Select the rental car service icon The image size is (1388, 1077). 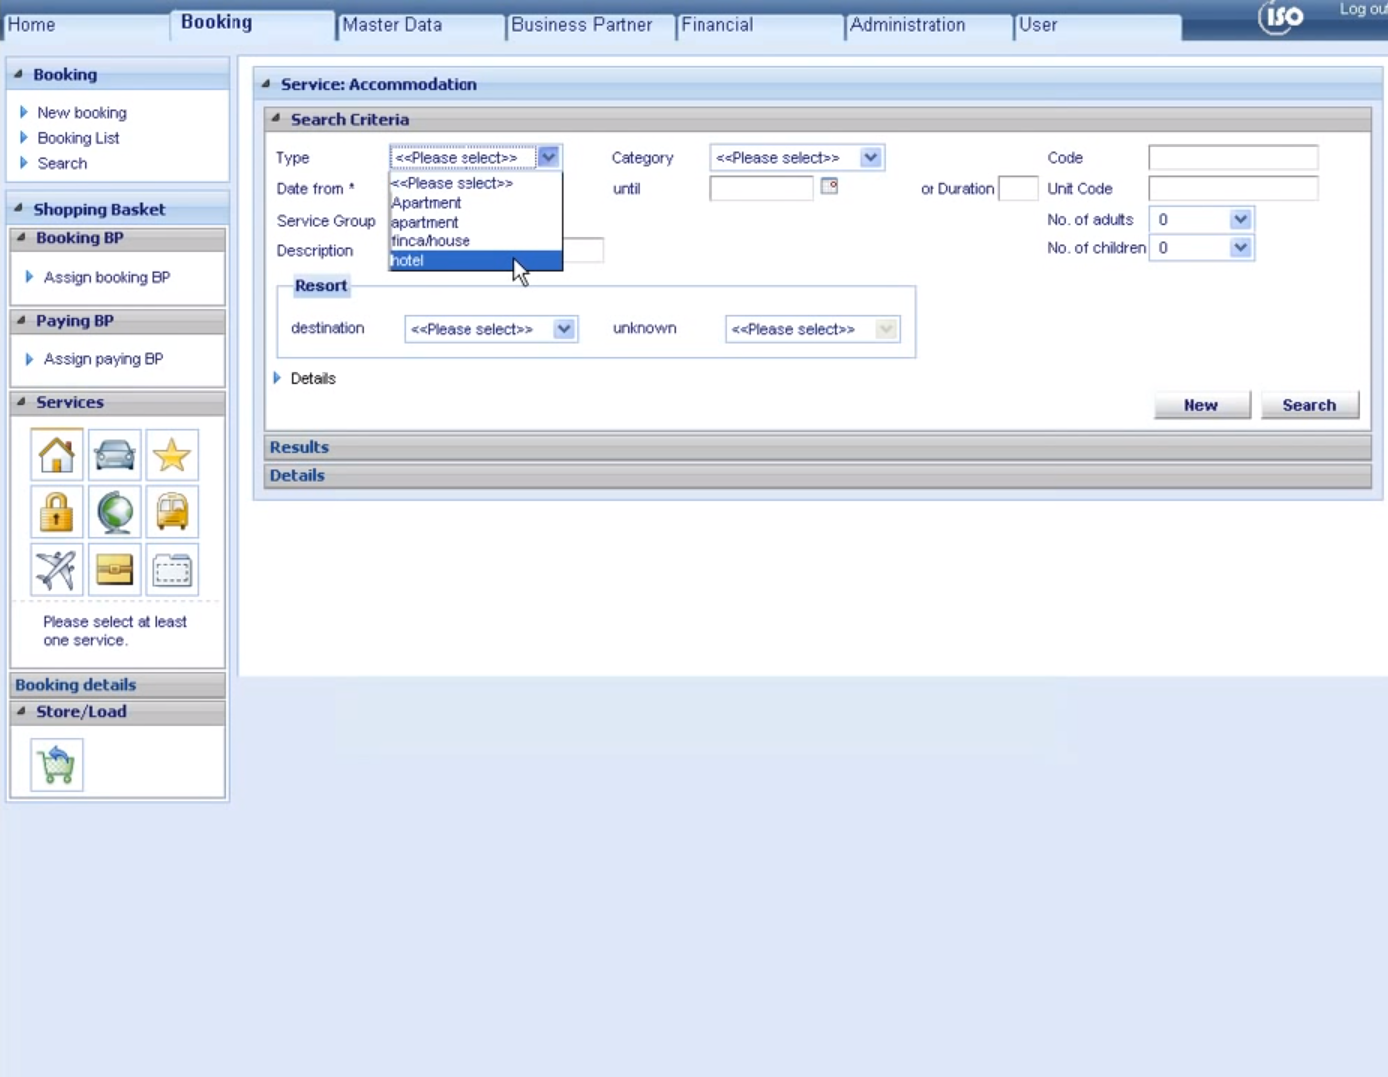coord(114,454)
